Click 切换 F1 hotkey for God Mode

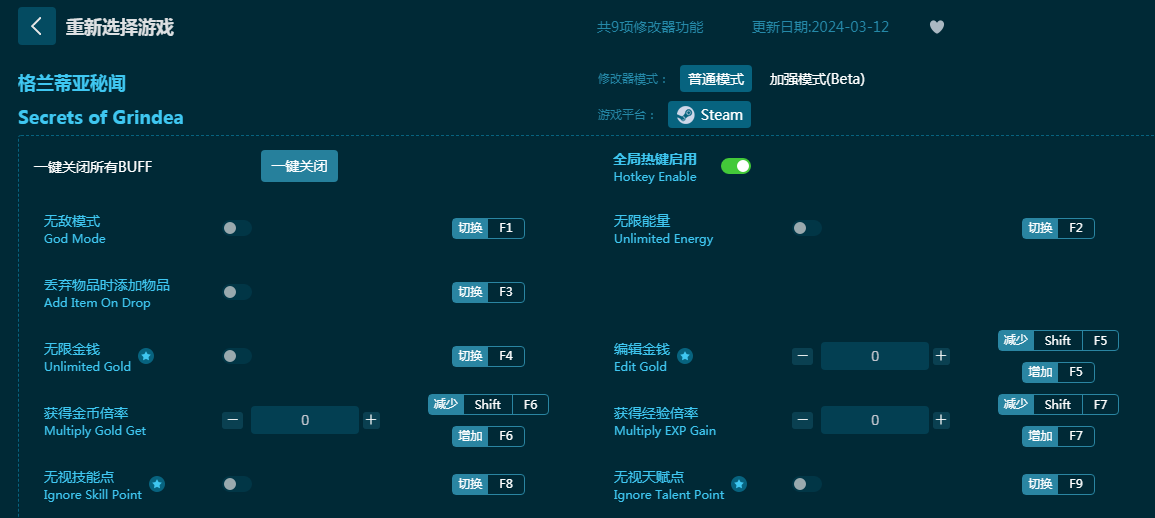click(x=488, y=228)
